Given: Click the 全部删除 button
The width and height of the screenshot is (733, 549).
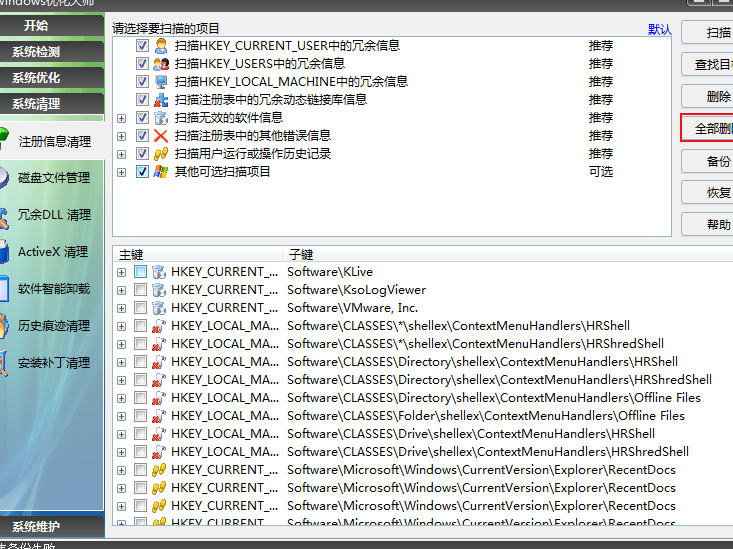Looking at the screenshot, I should (707, 128).
